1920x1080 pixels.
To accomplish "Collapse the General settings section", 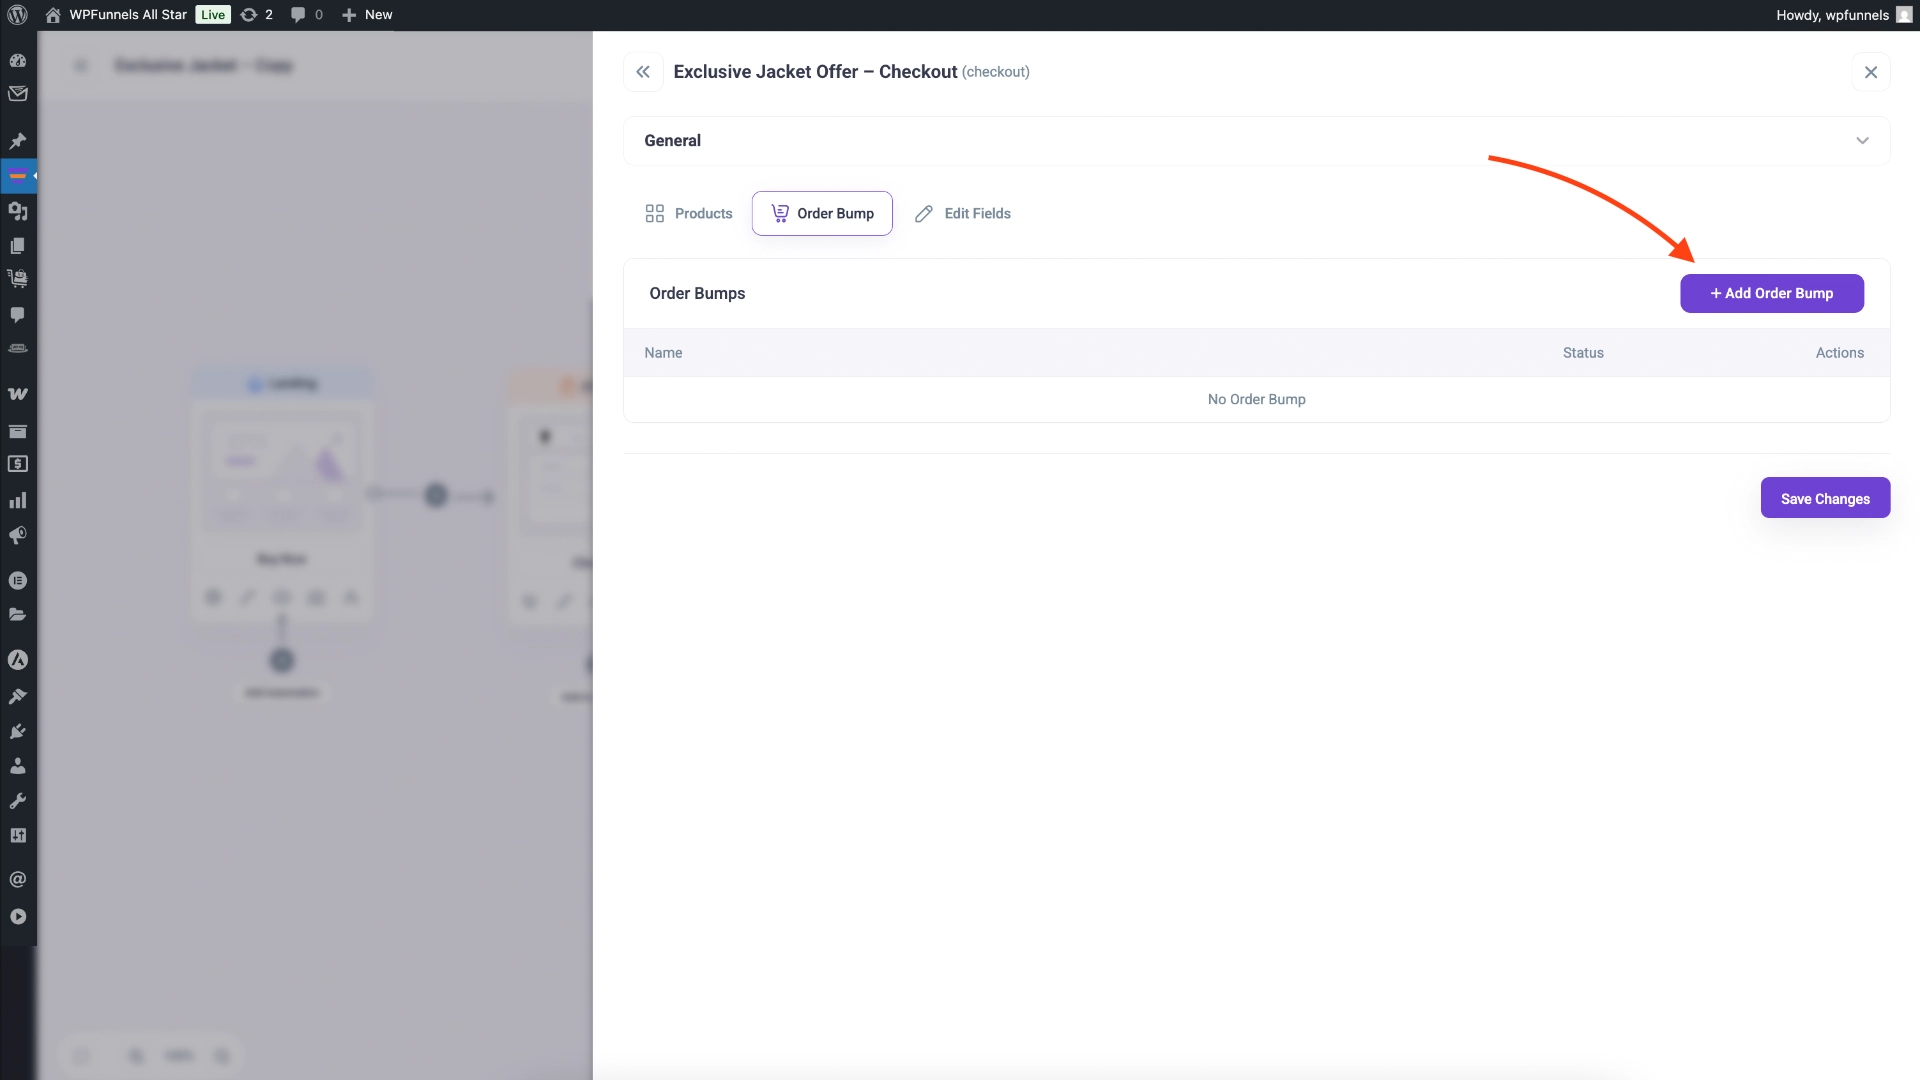I will [1861, 140].
